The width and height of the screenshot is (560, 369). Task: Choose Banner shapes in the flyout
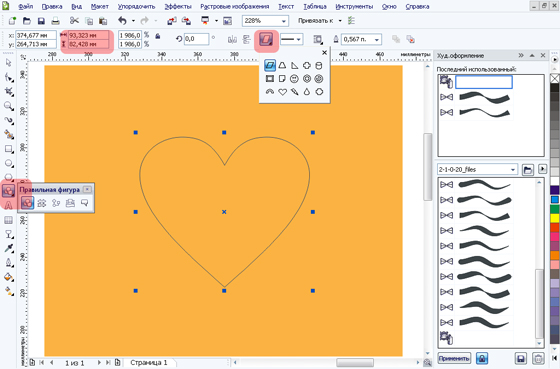(70, 203)
